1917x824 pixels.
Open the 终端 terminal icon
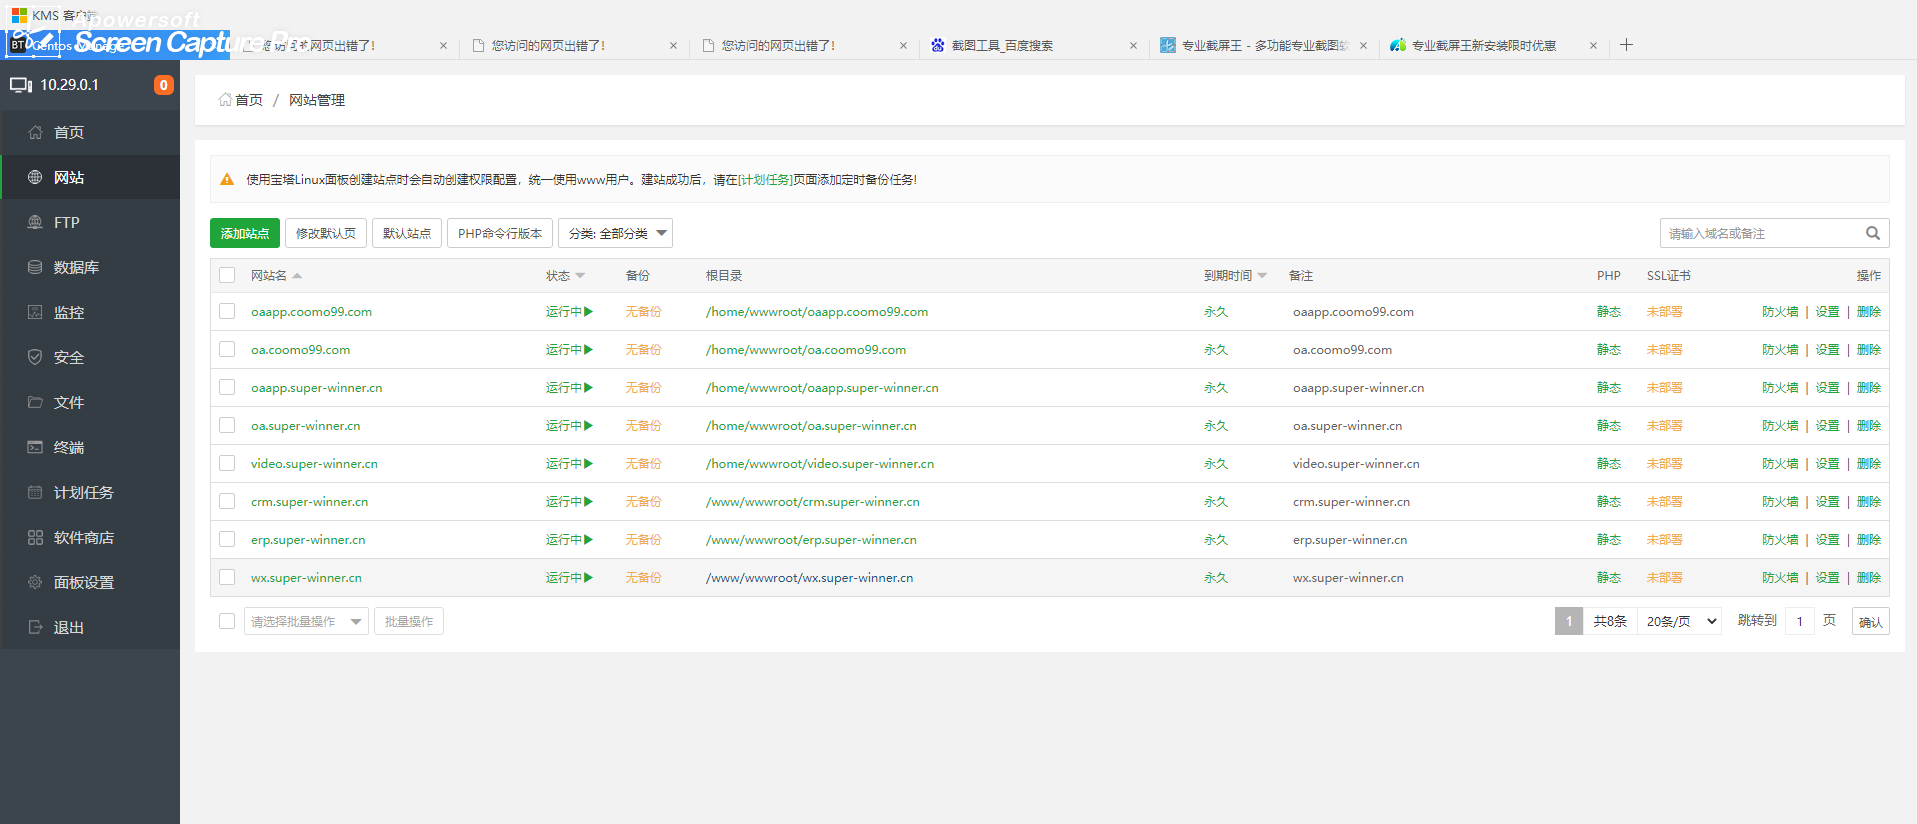click(x=35, y=447)
